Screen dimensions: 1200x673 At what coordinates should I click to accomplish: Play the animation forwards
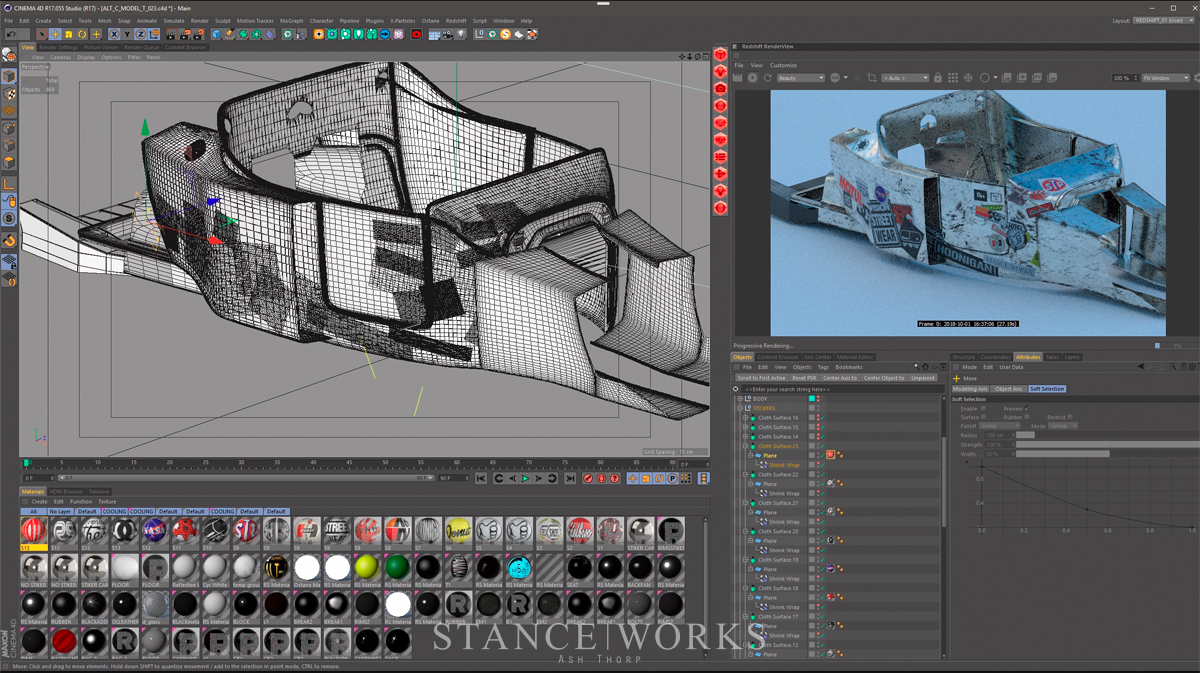point(525,478)
